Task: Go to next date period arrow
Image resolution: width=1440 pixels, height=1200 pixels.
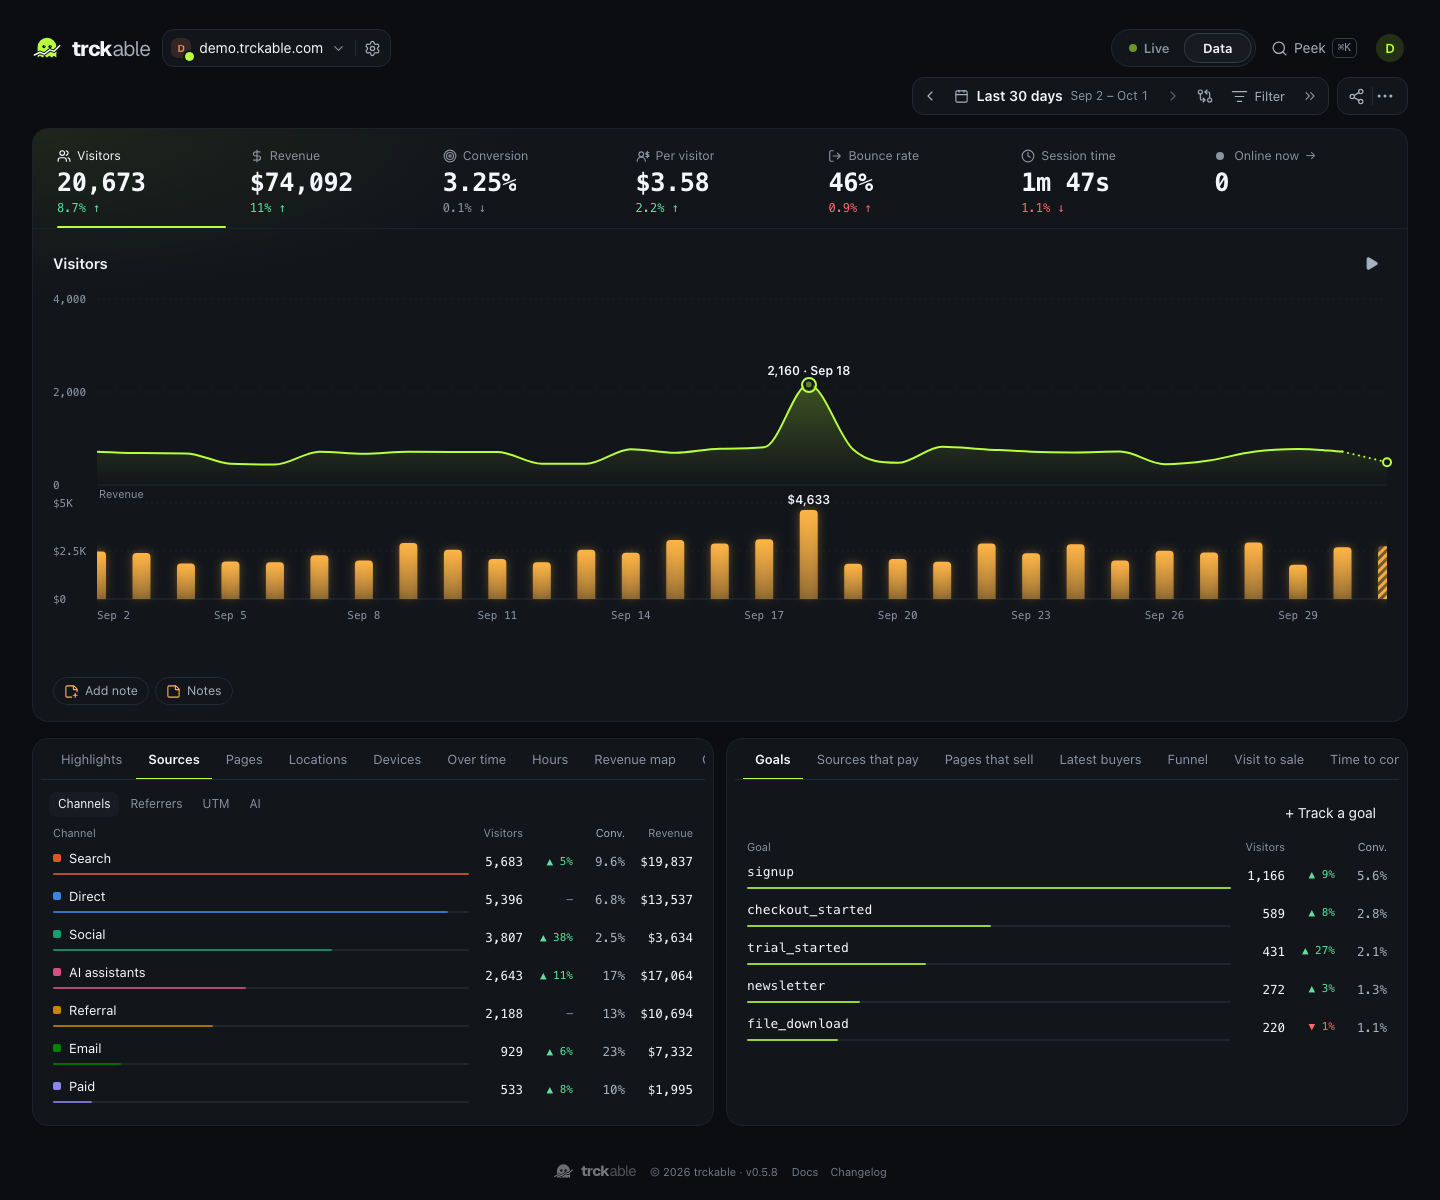Action: [x=1173, y=96]
